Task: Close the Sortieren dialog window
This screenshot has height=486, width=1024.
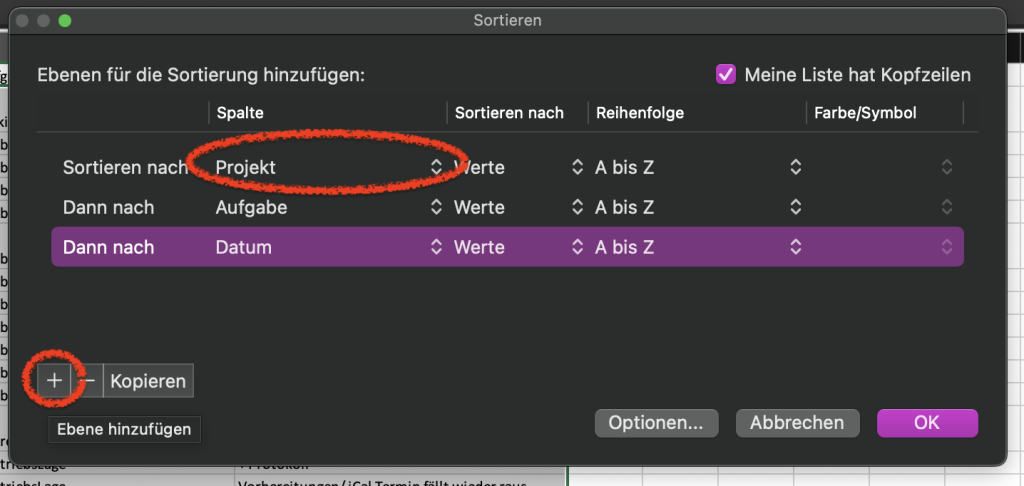Action: [x=20, y=20]
